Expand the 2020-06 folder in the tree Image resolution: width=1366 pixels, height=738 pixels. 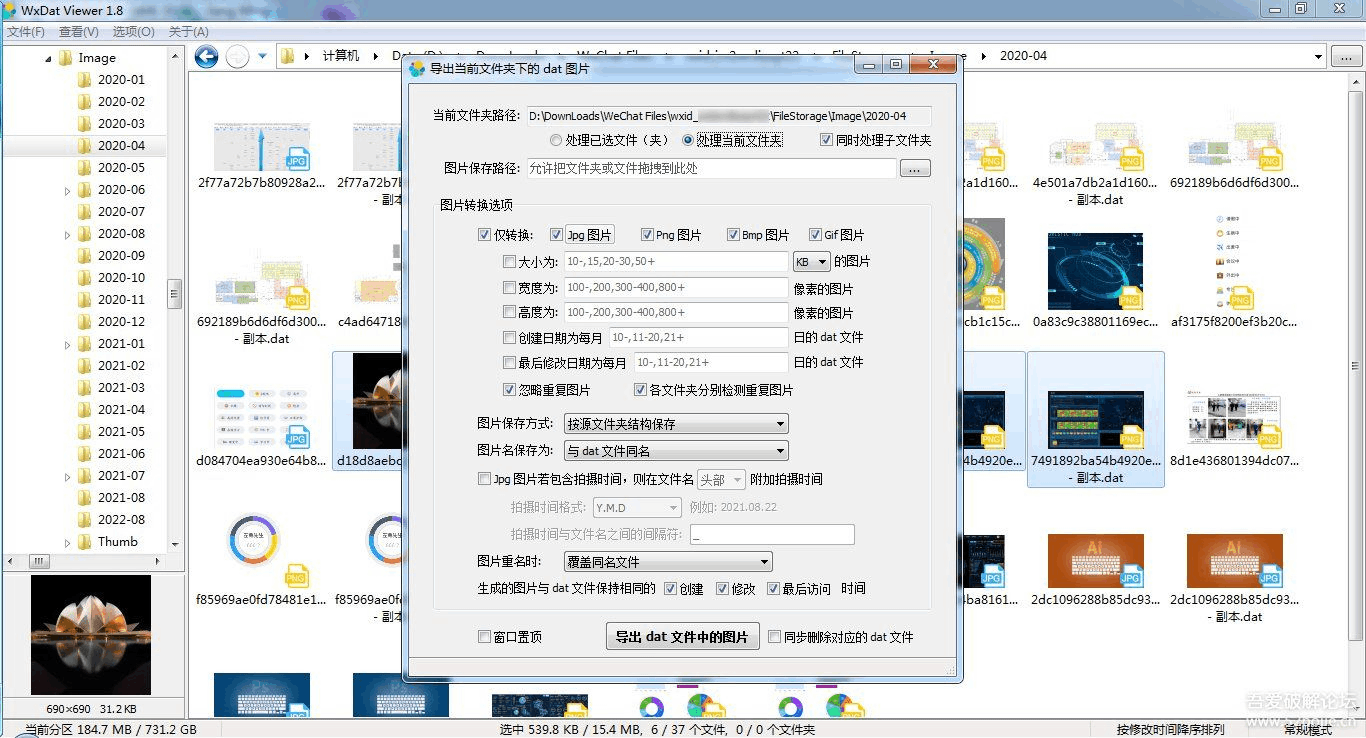65,189
